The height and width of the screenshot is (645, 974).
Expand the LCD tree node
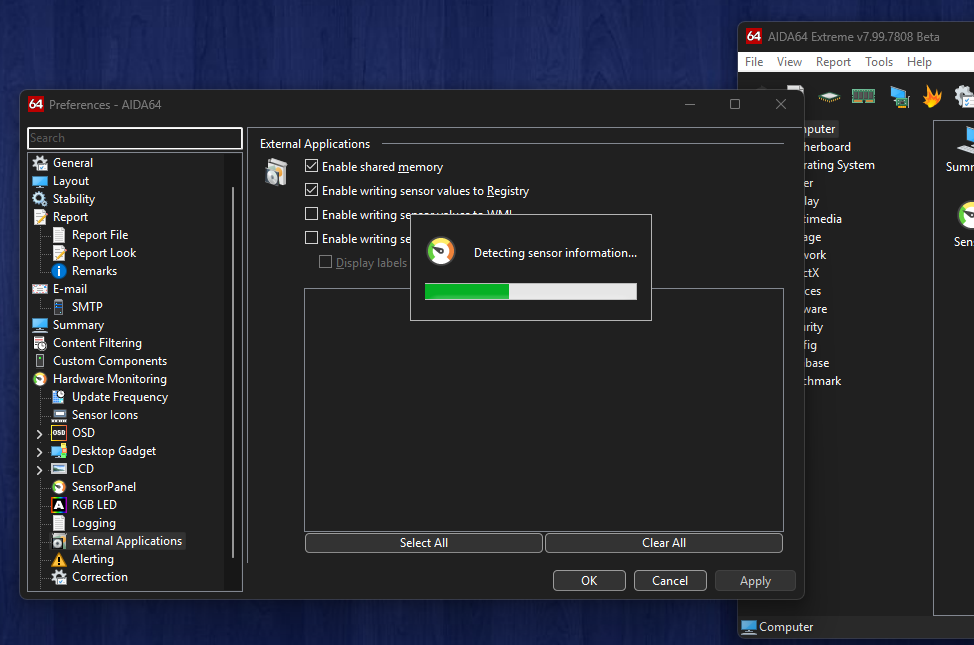click(x=39, y=470)
